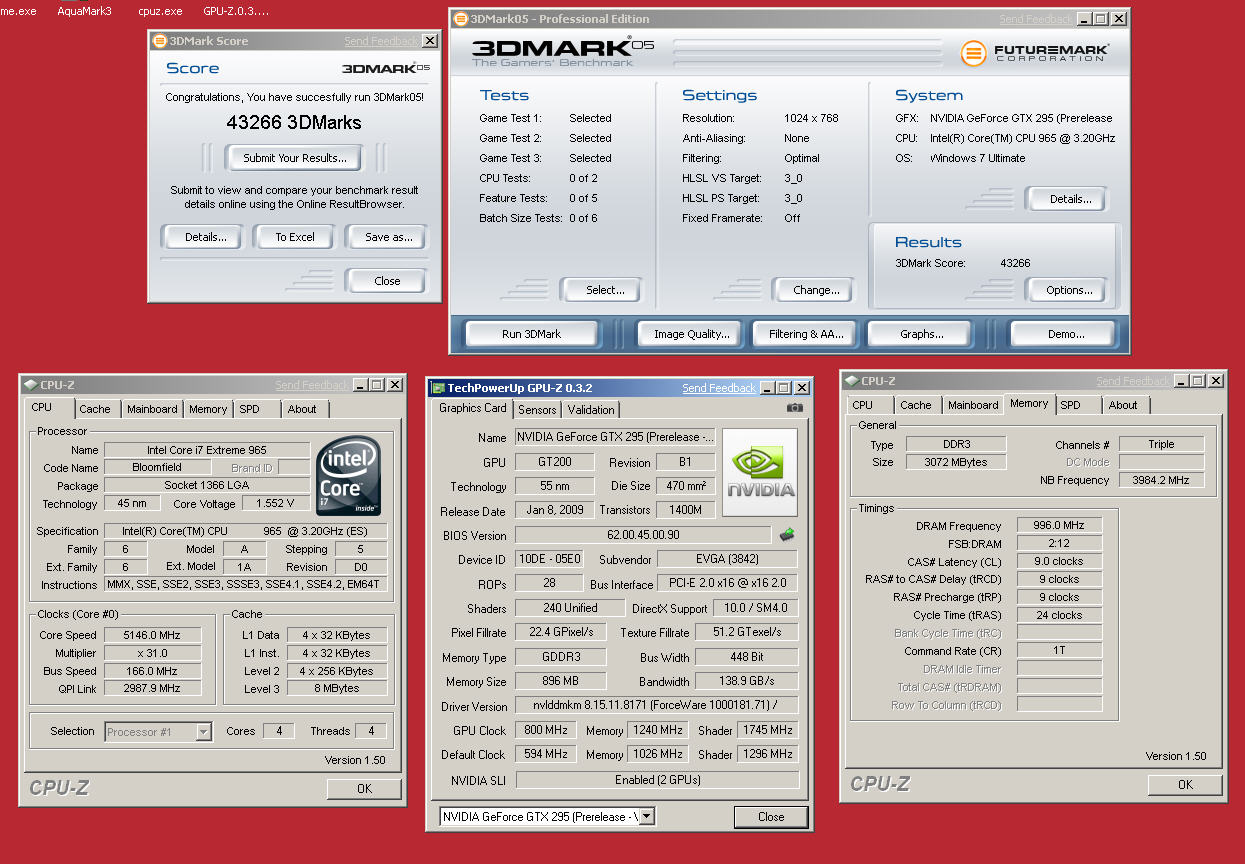Open Graphs button in 3DMark05
The width and height of the screenshot is (1245, 864).
tap(922, 334)
